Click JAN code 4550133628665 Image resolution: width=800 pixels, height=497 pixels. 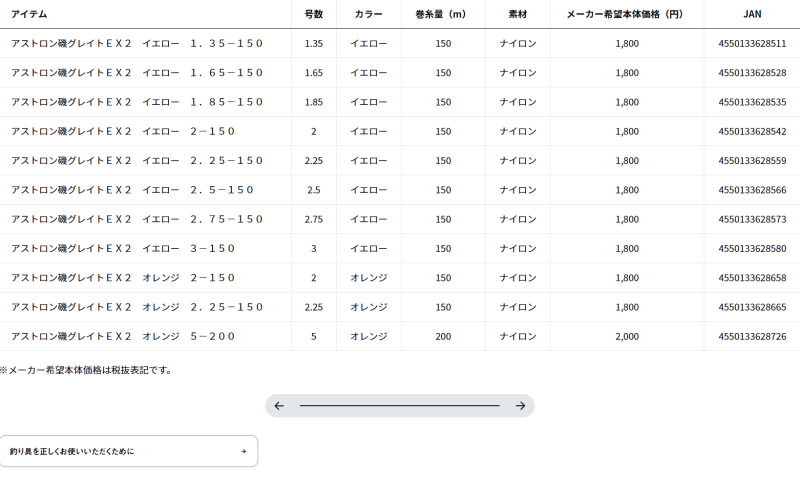[x=752, y=307]
